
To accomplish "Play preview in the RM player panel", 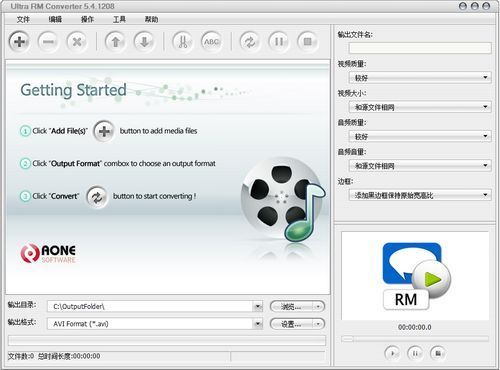I will 392,353.
